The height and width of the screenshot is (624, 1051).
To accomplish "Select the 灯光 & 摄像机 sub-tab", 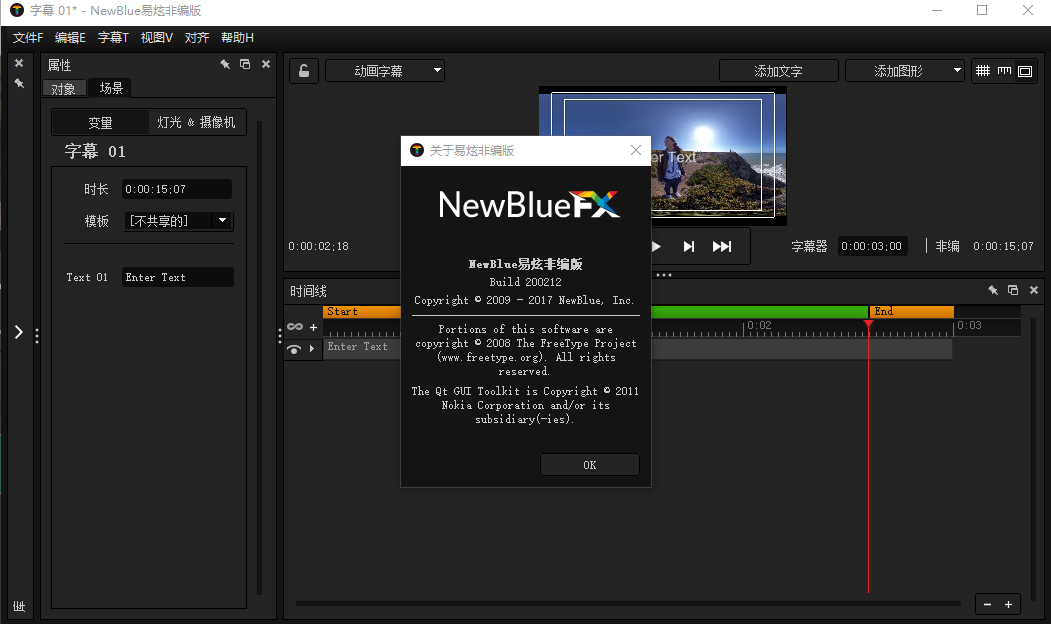I will [196, 122].
